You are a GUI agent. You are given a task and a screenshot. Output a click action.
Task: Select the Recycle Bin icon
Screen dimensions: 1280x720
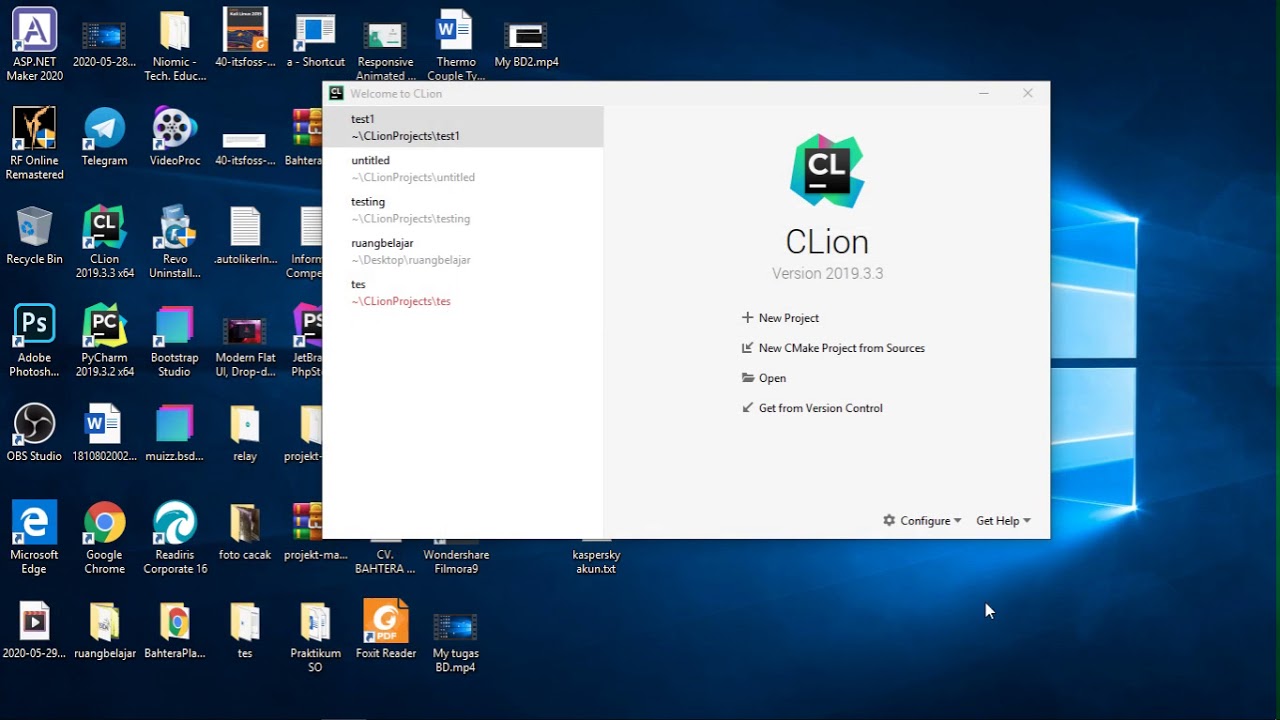pyautogui.click(x=34, y=236)
